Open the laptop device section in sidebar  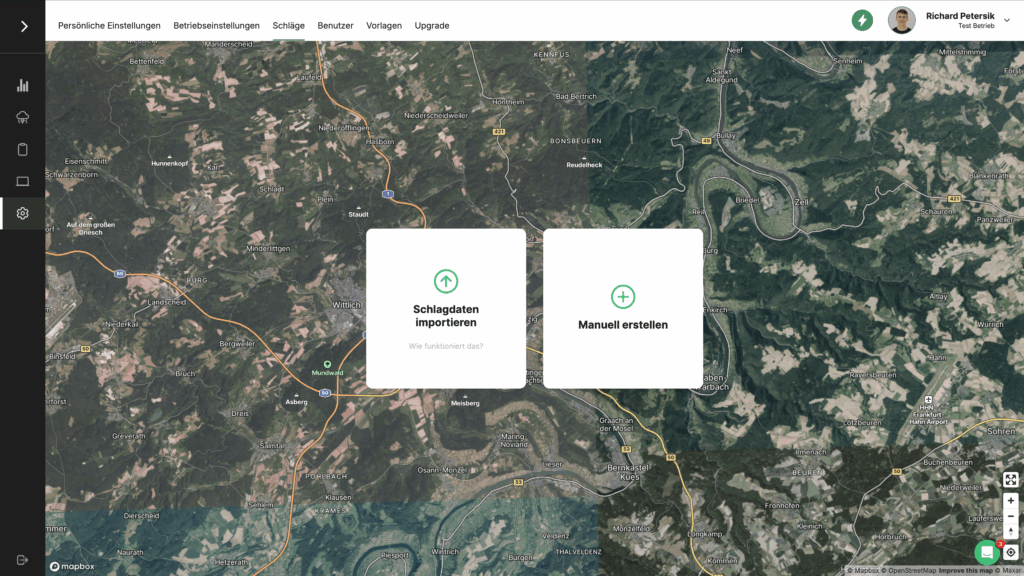[x=22, y=182]
